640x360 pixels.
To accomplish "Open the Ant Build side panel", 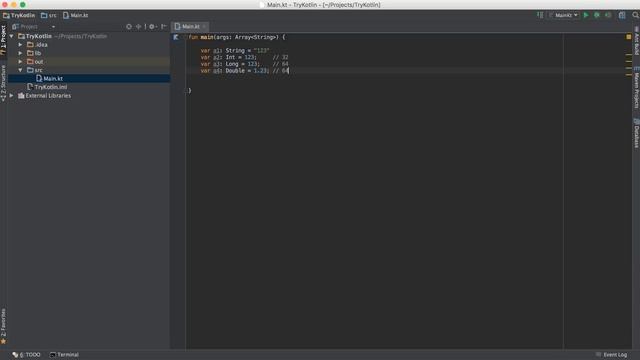I will click(636, 41).
